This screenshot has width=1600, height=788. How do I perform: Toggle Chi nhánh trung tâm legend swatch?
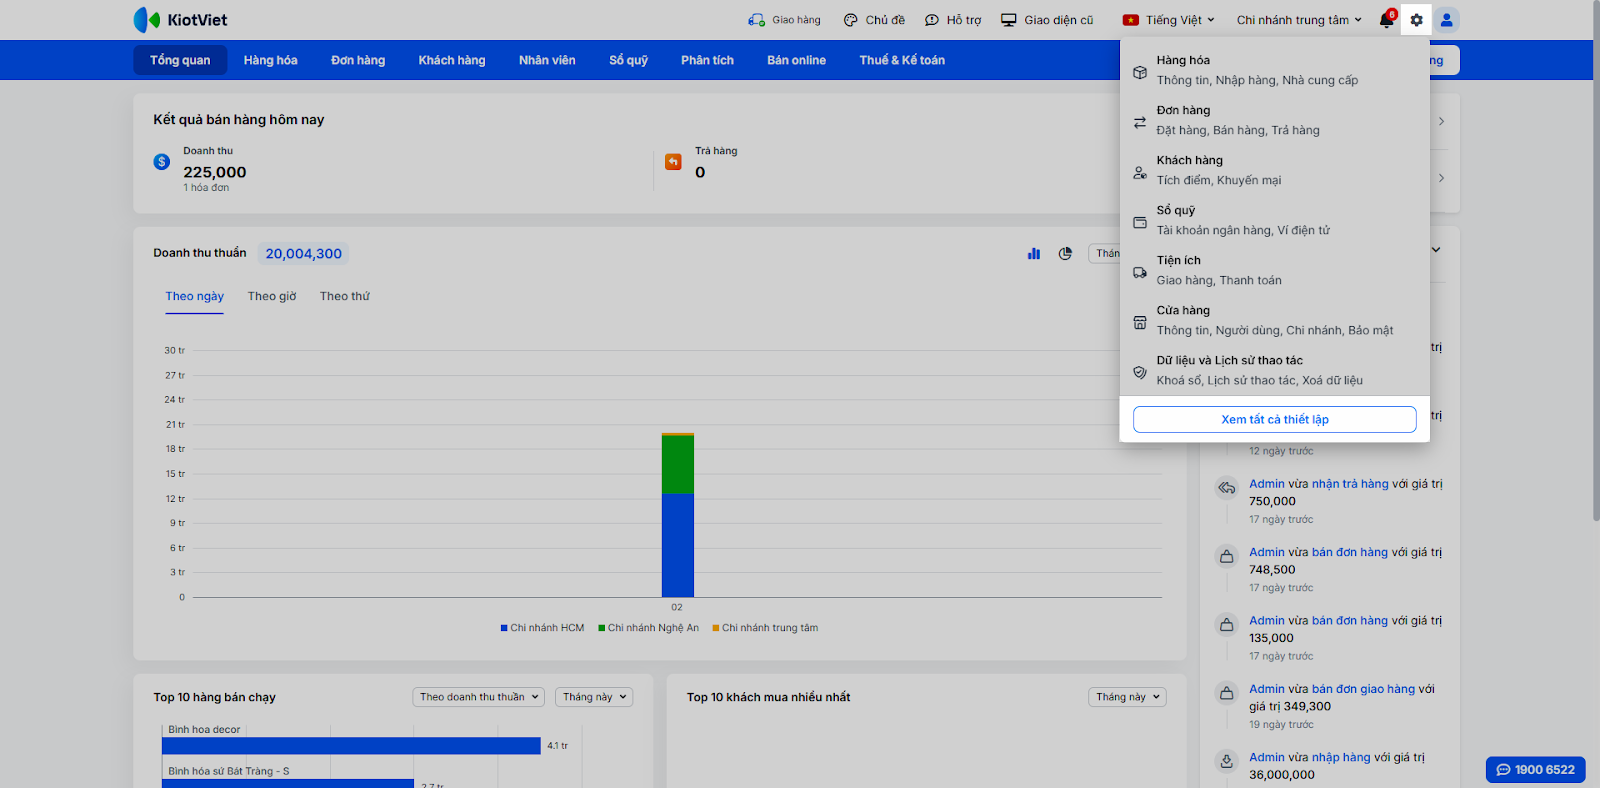[715, 628]
